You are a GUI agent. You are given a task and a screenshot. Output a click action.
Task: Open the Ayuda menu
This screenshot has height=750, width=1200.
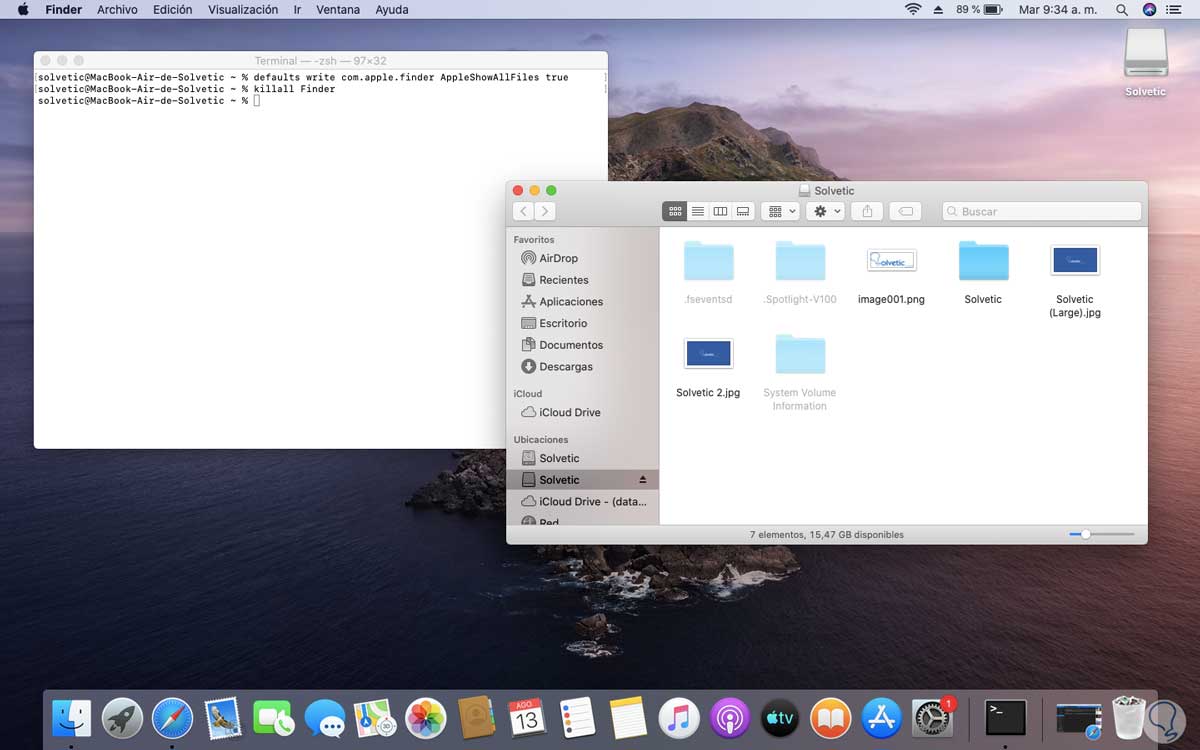click(x=391, y=9)
